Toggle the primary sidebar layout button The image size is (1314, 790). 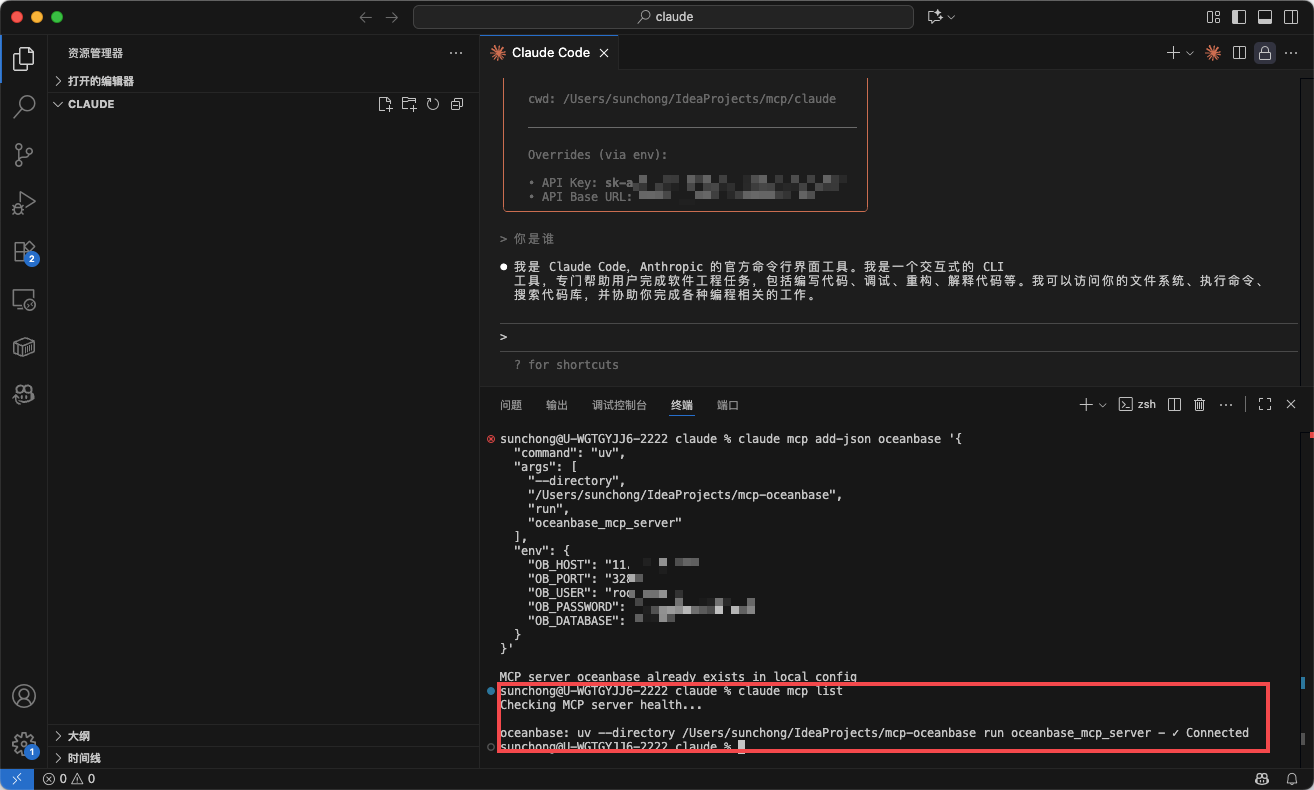pos(1239,17)
